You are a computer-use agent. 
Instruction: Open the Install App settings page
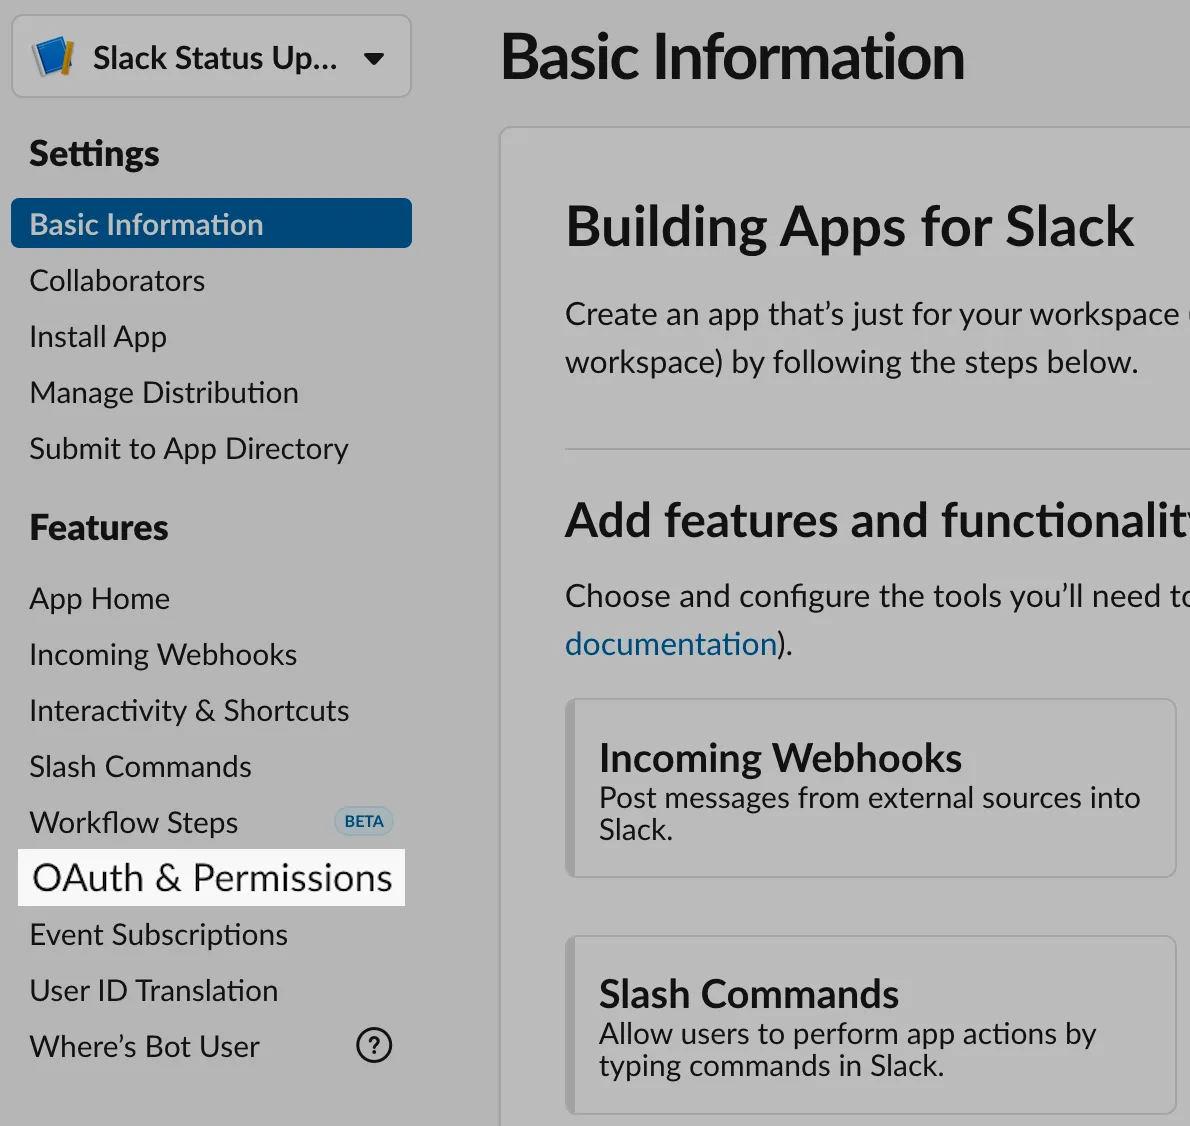point(97,337)
